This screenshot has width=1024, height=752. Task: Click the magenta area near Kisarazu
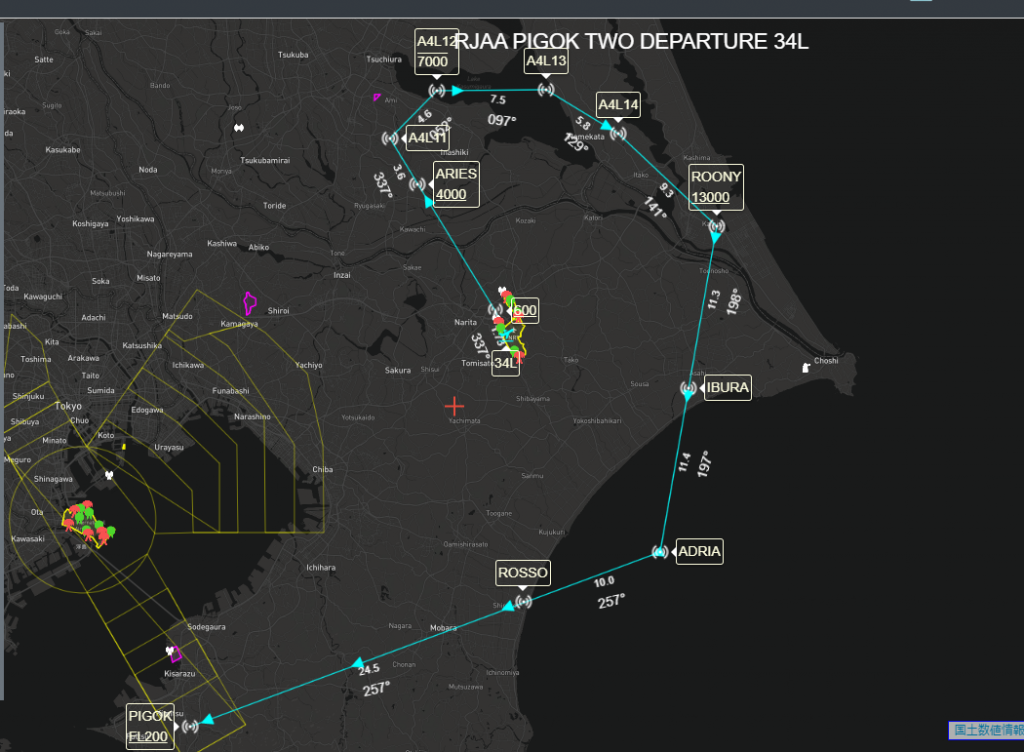pos(174,653)
